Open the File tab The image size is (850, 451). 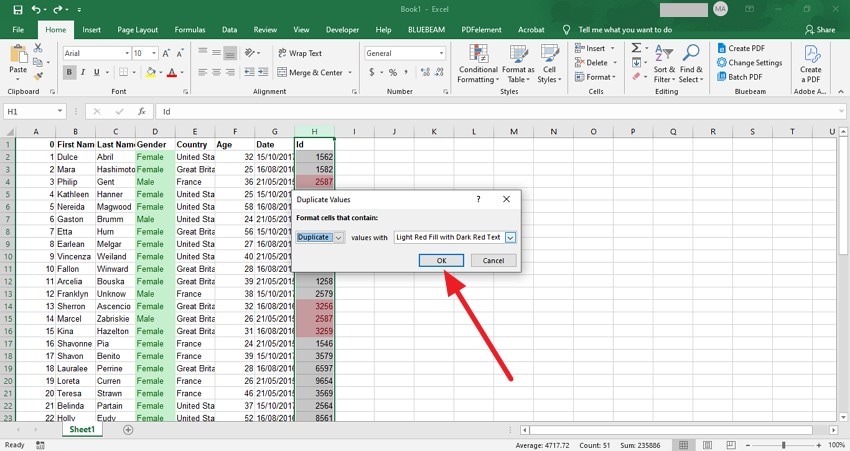pyautogui.click(x=18, y=30)
